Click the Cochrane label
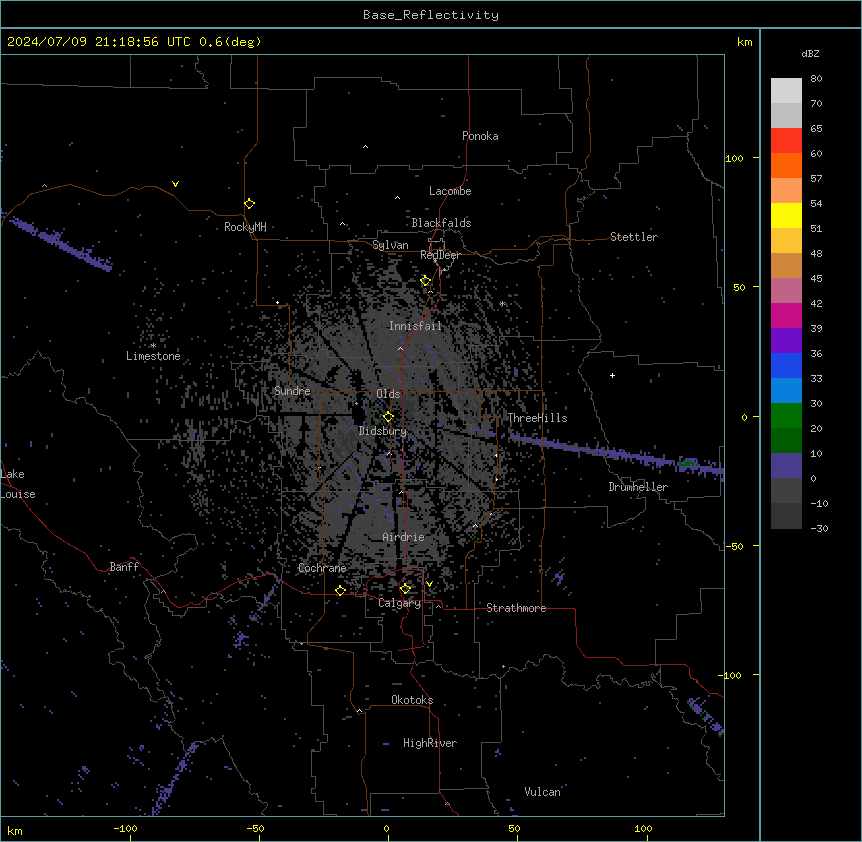The image size is (862, 842). click(x=322, y=568)
